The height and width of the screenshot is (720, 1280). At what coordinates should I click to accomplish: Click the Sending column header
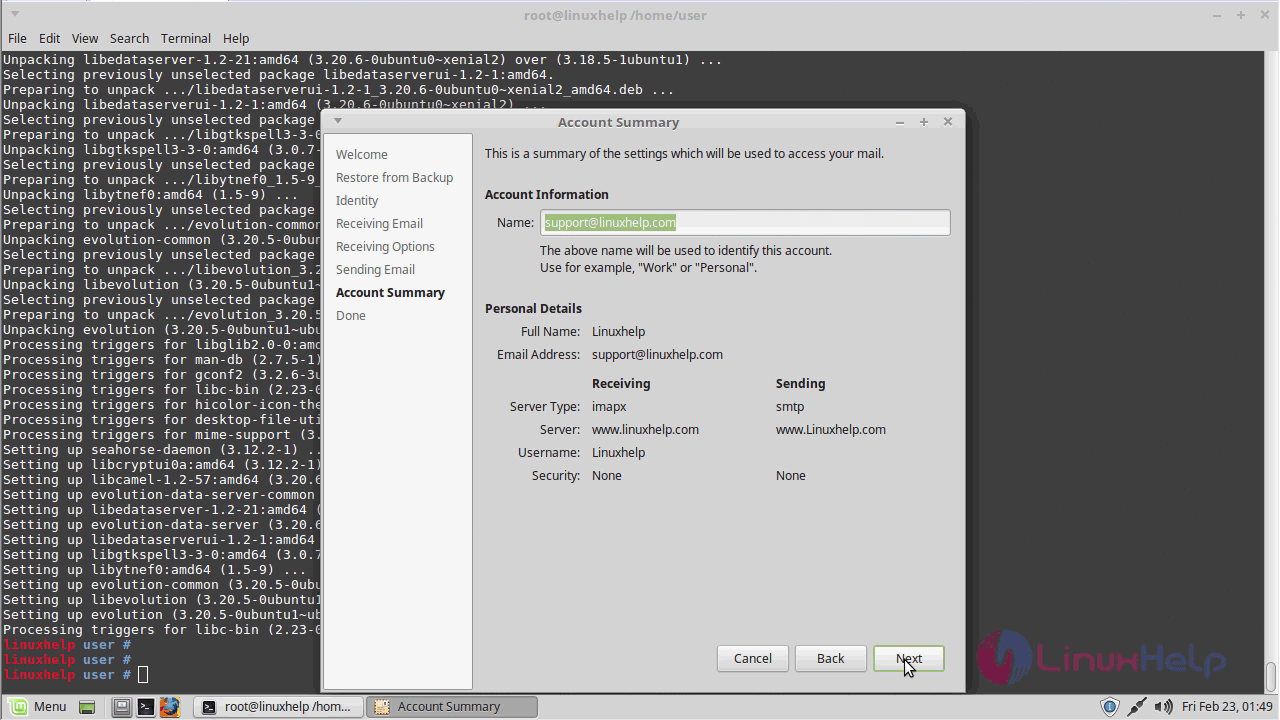(x=800, y=383)
